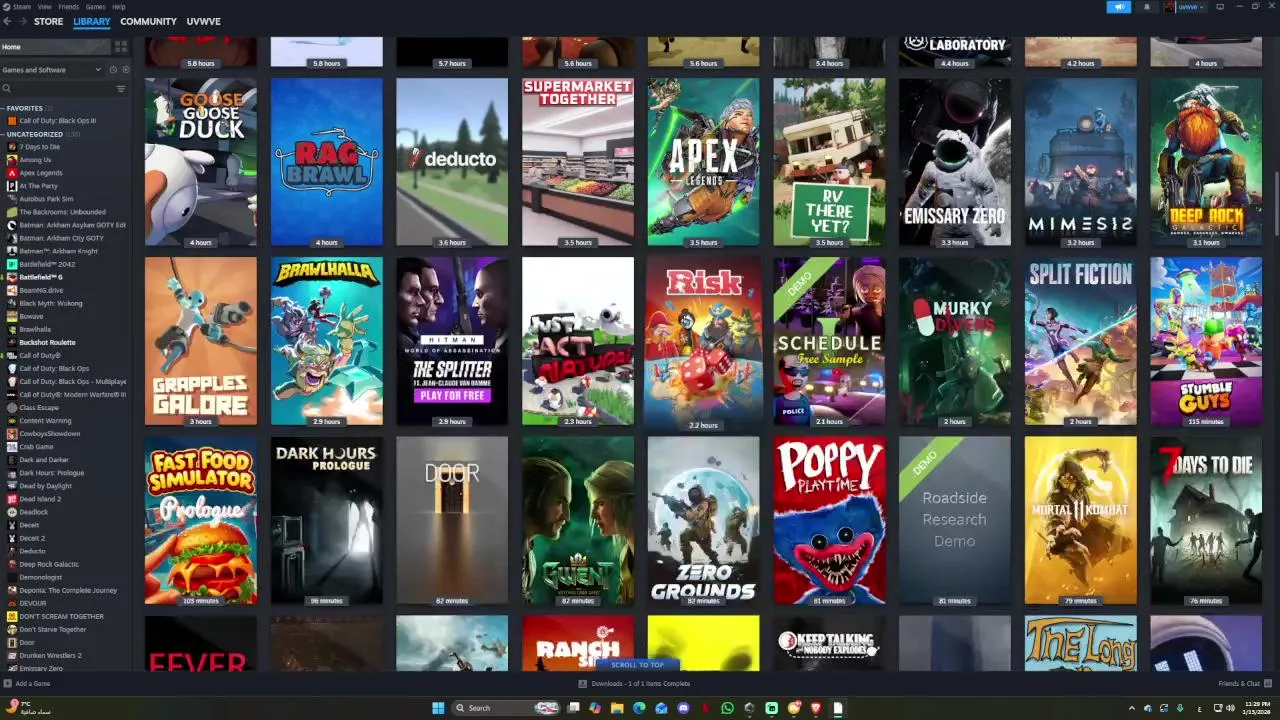Select 7 Days to Die in sidebar list
Screen dimensions: 1280x720
tap(40, 147)
